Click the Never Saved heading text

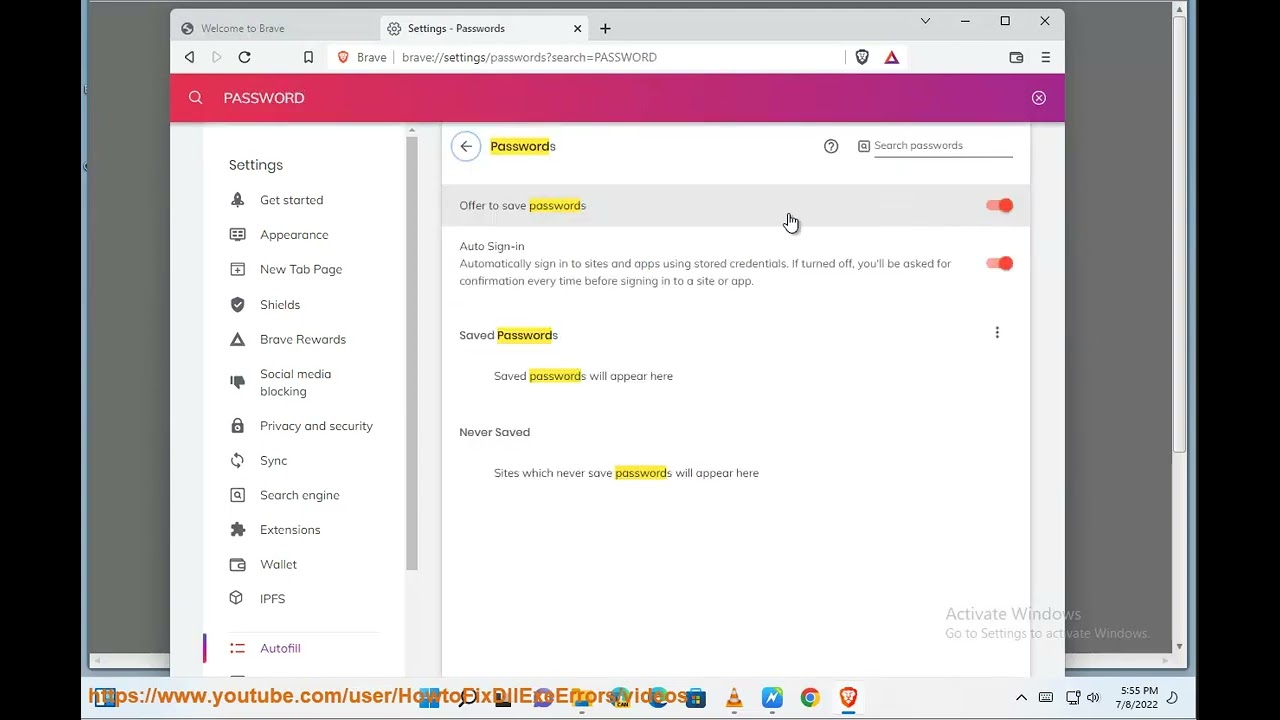tap(495, 433)
